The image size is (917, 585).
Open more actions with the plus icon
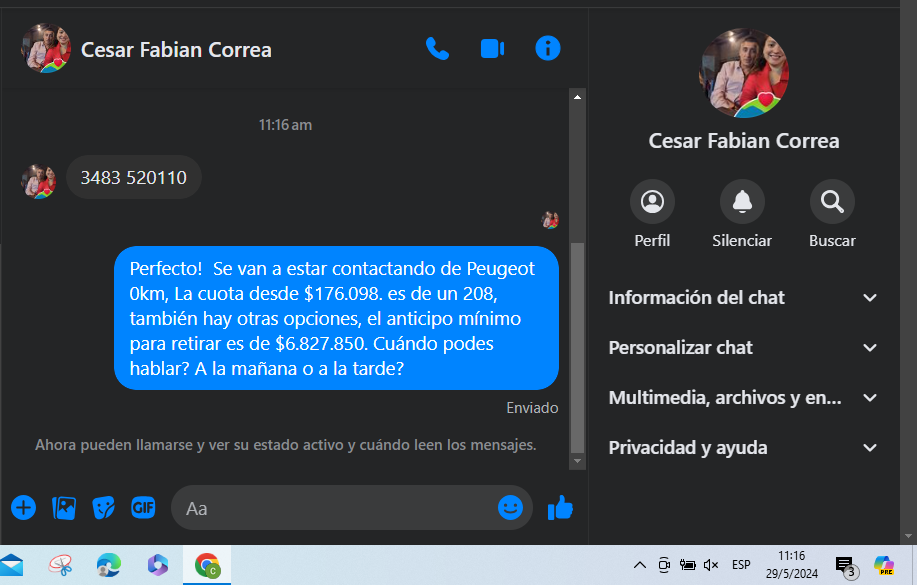(x=23, y=508)
